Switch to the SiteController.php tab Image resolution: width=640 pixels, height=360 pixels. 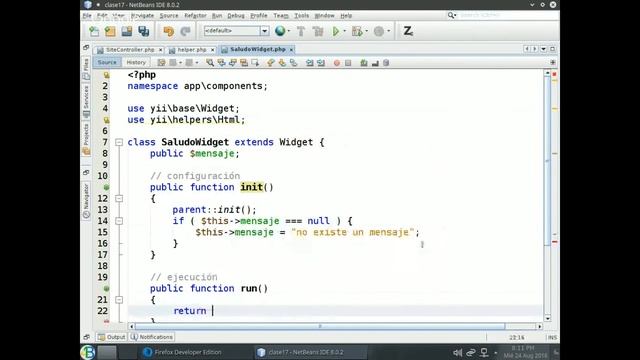click(130, 49)
